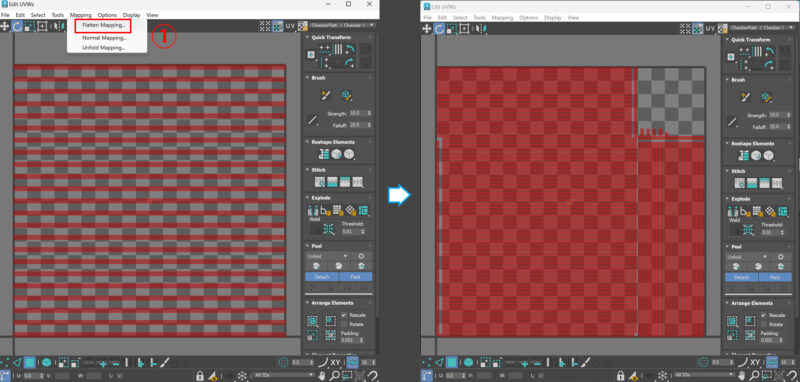Click the first Stitch icon in the right window

pos(739,183)
